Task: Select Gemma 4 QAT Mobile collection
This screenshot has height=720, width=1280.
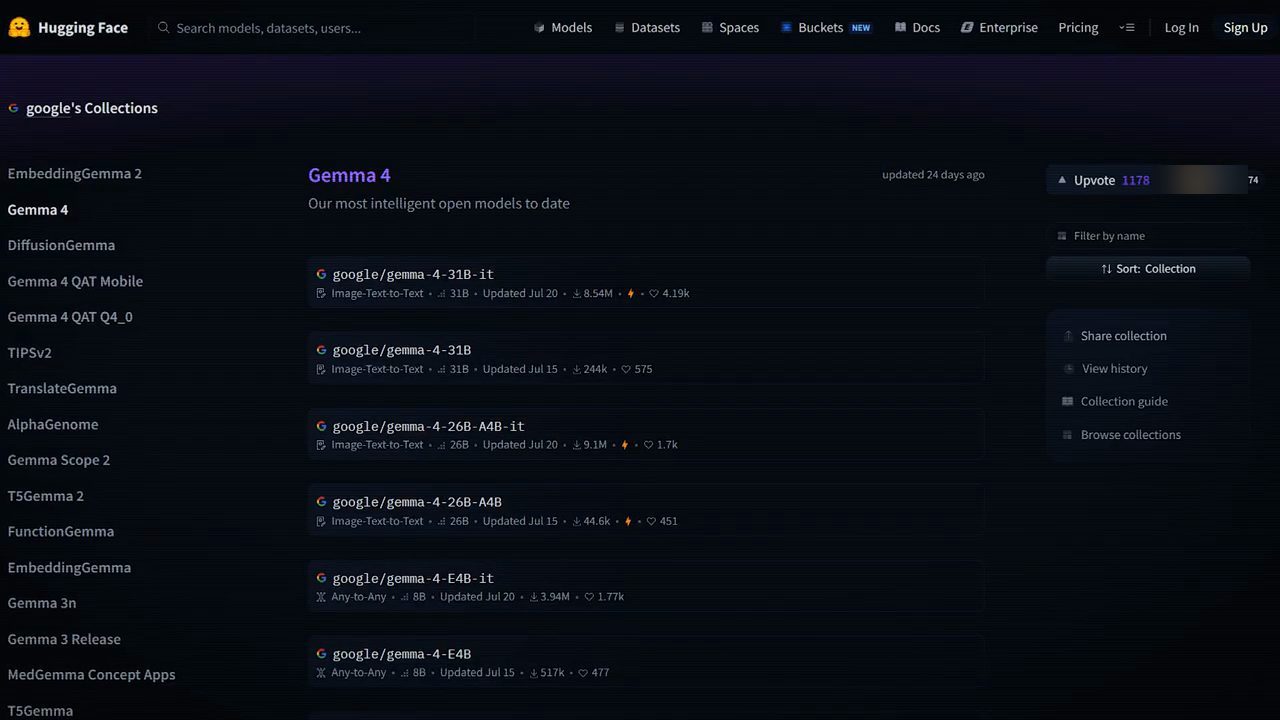Action: tap(75, 281)
